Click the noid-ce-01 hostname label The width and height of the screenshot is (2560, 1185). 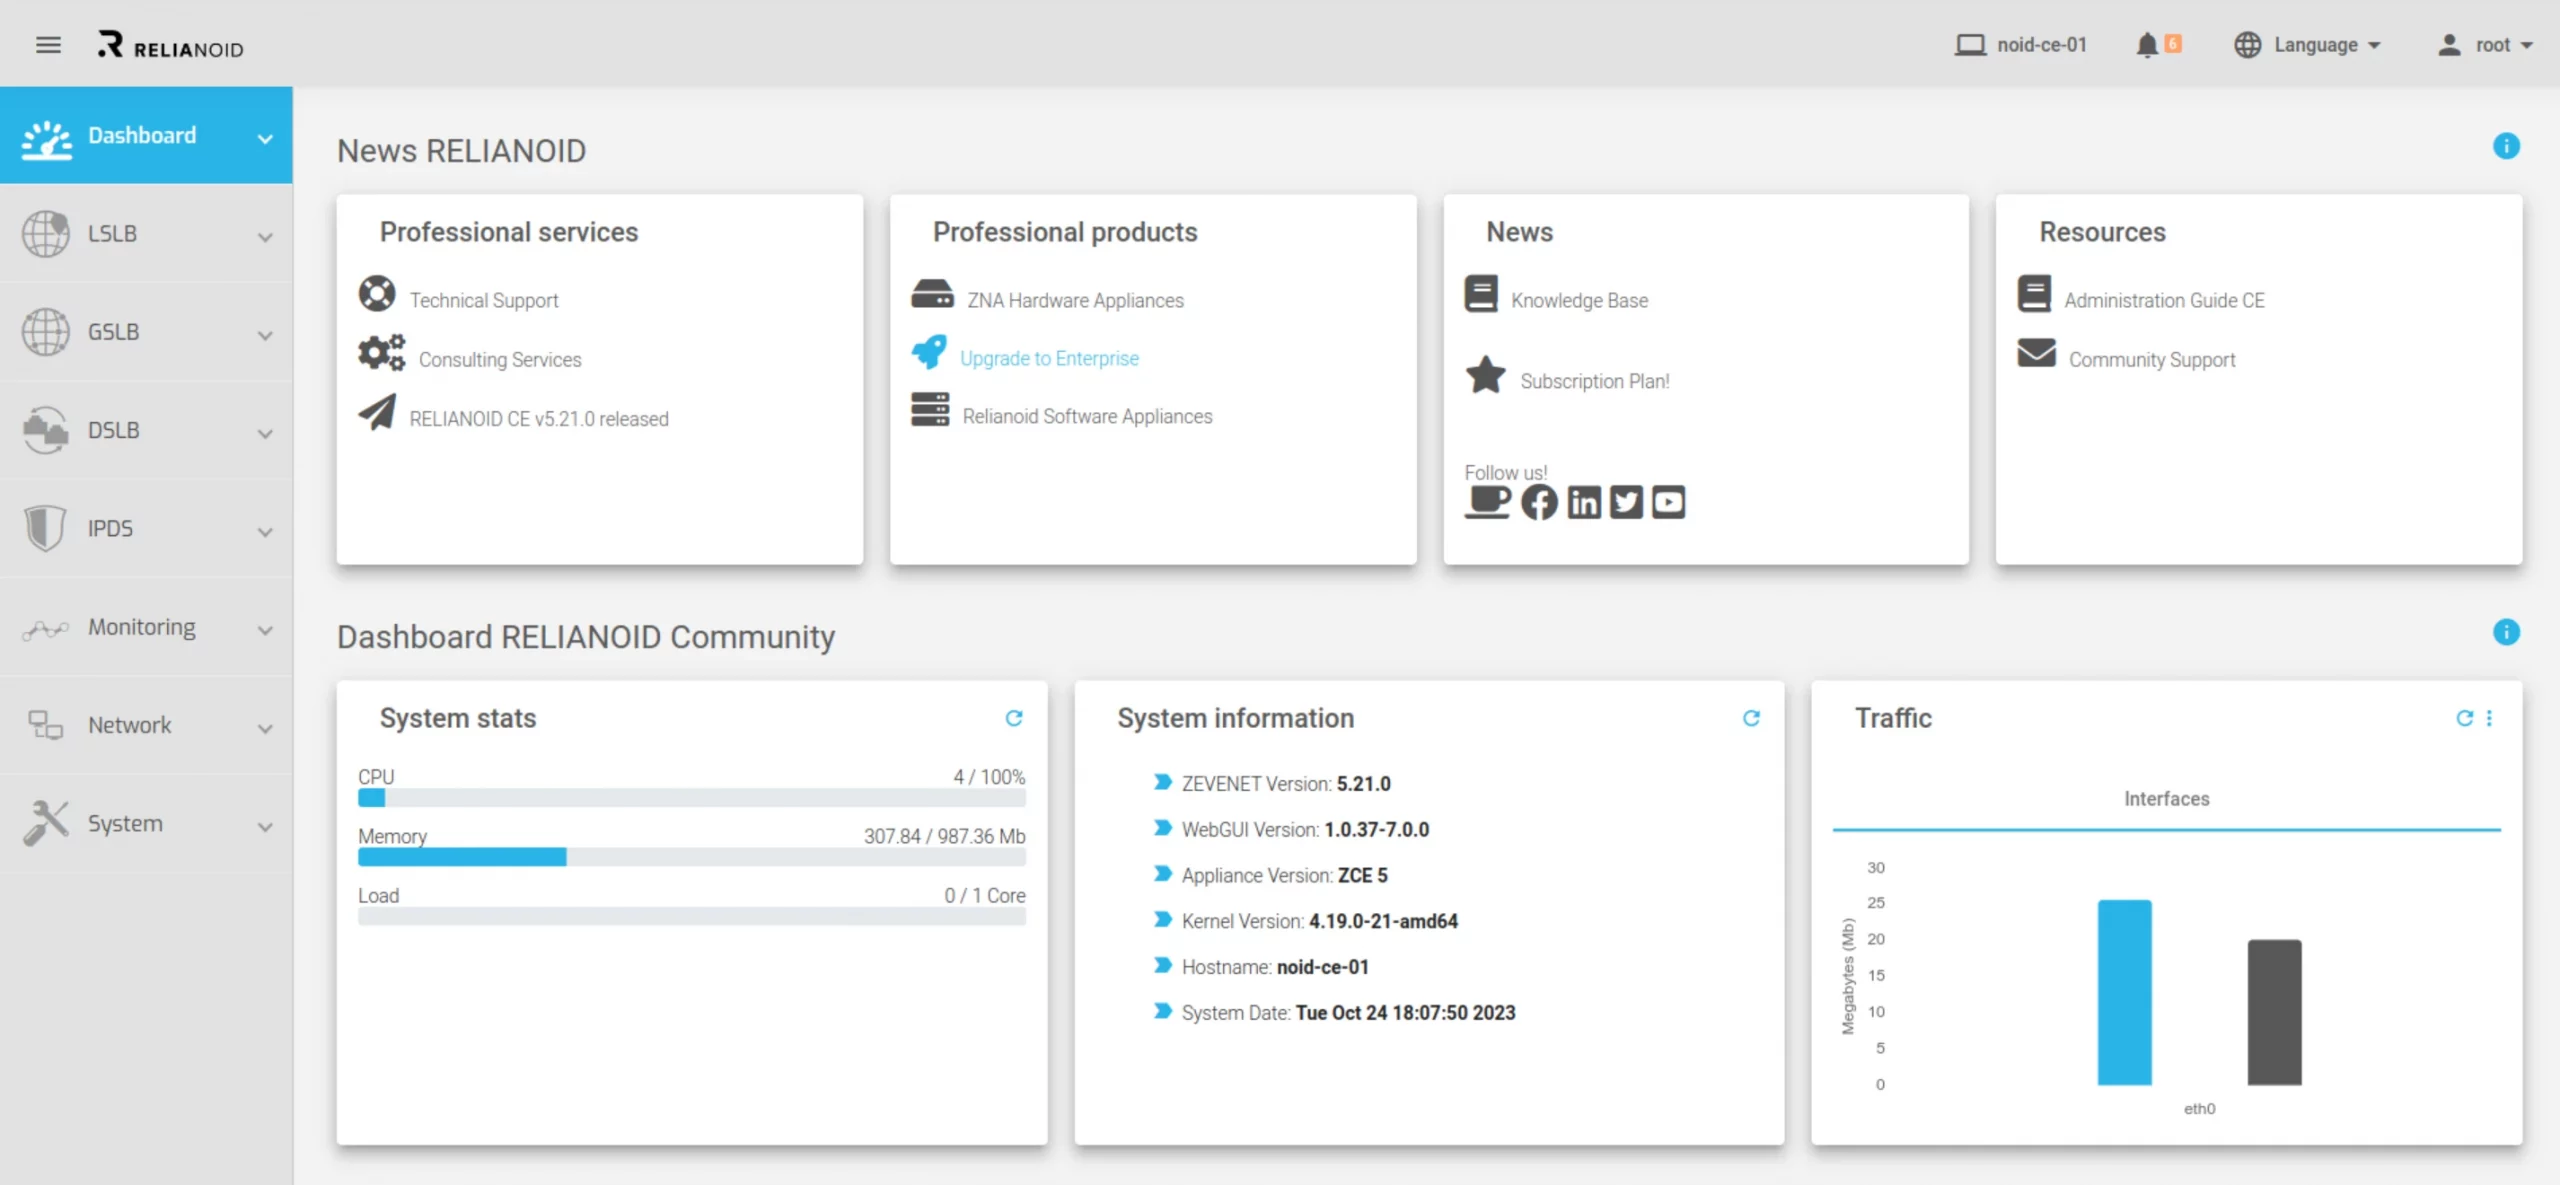pyautogui.click(x=2042, y=45)
